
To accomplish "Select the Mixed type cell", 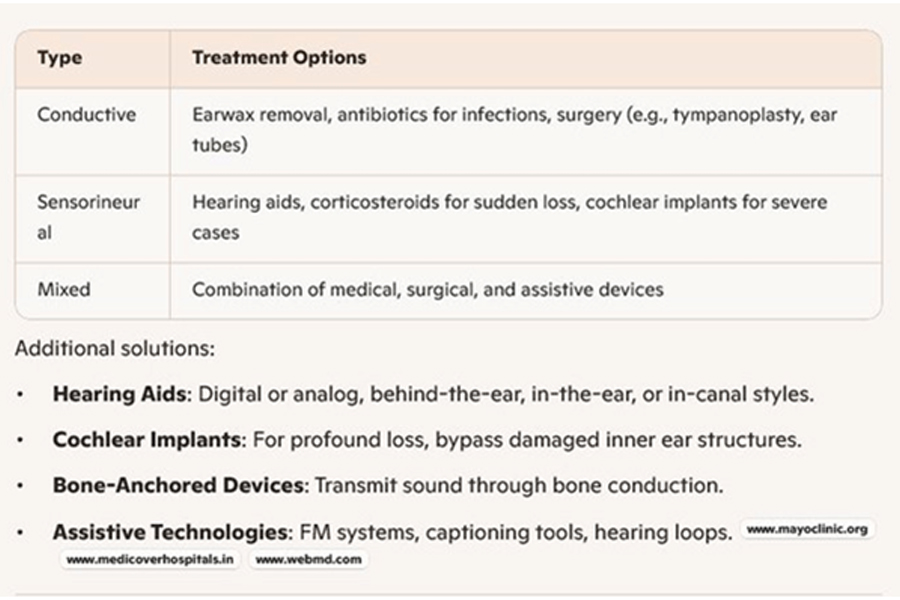I will [x=64, y=290].
